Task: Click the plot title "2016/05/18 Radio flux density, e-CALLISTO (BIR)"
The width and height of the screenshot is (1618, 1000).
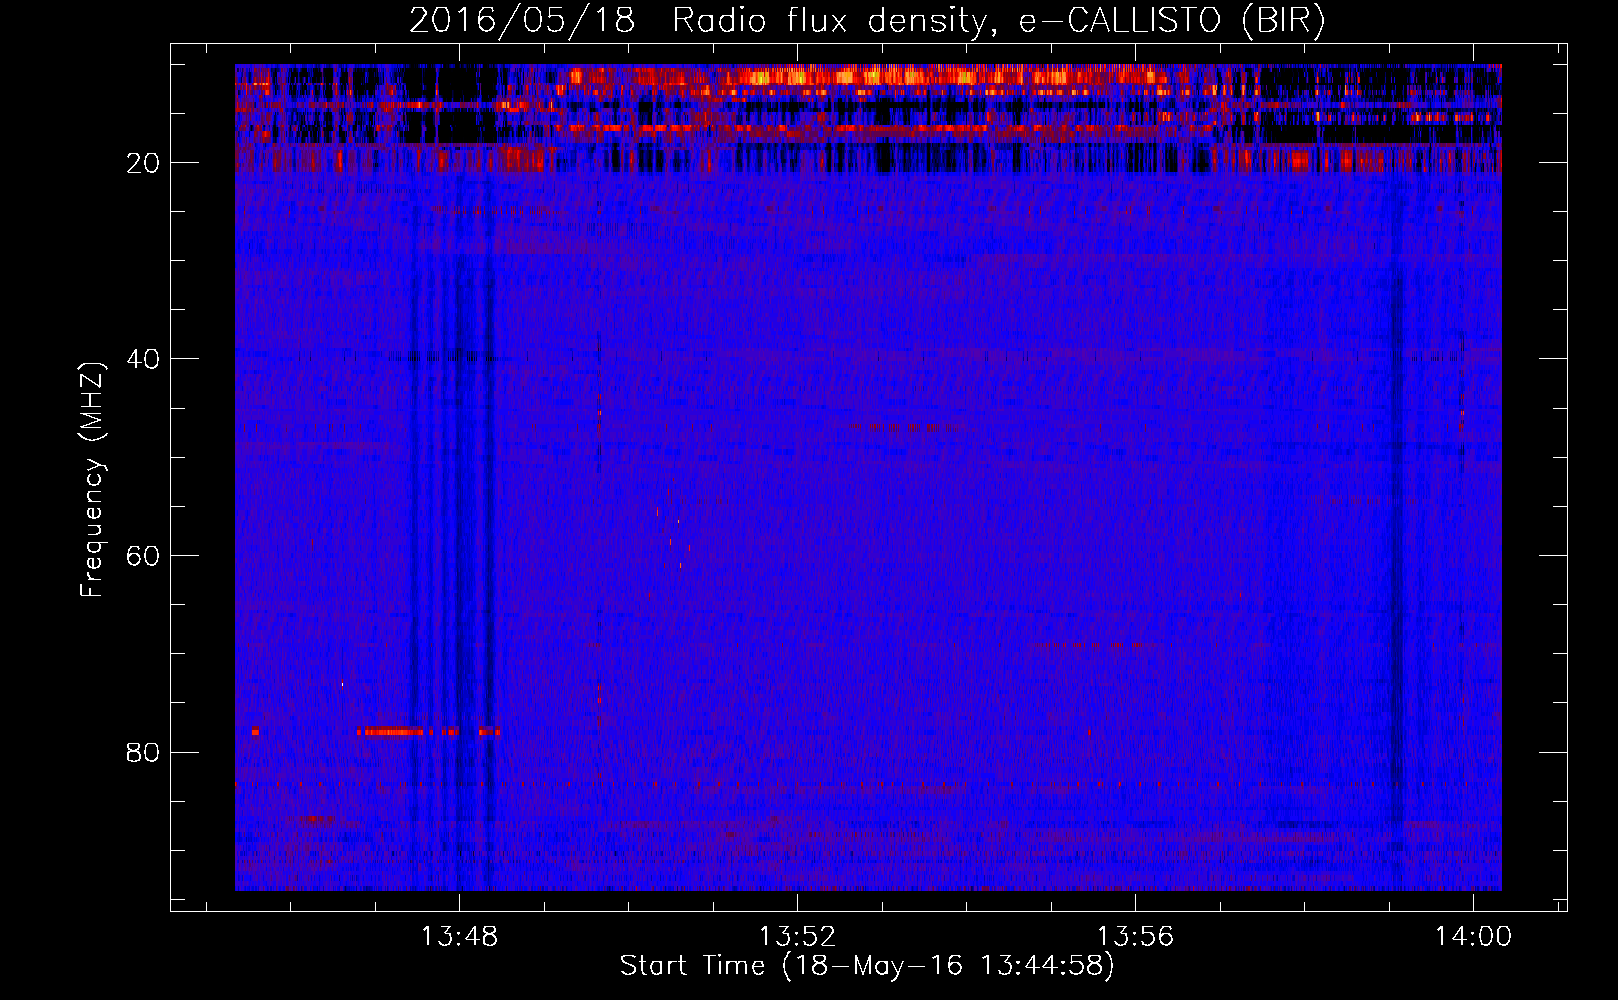Action: (x=867, y=20)
